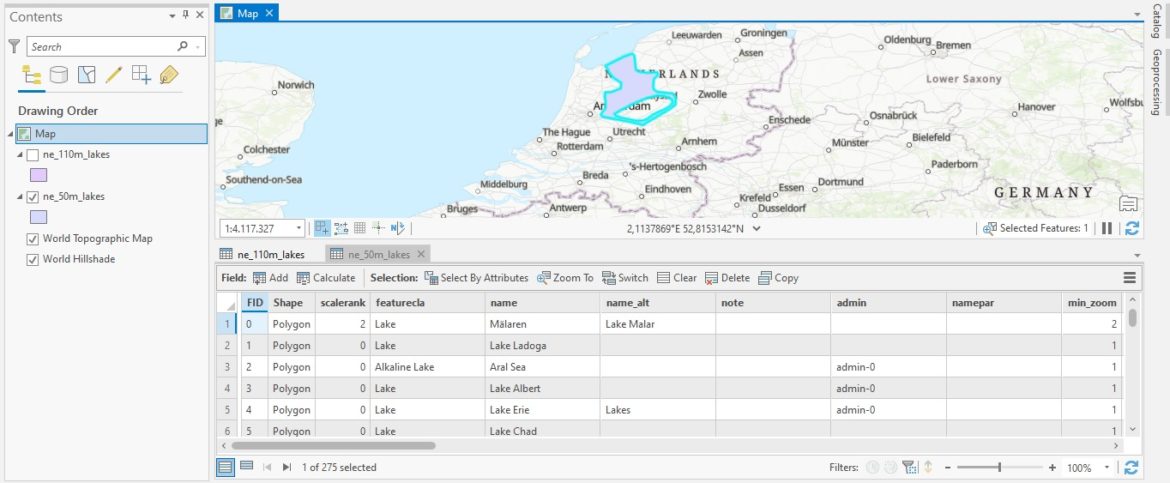Click the List By Snapping icon

(141, 75)
